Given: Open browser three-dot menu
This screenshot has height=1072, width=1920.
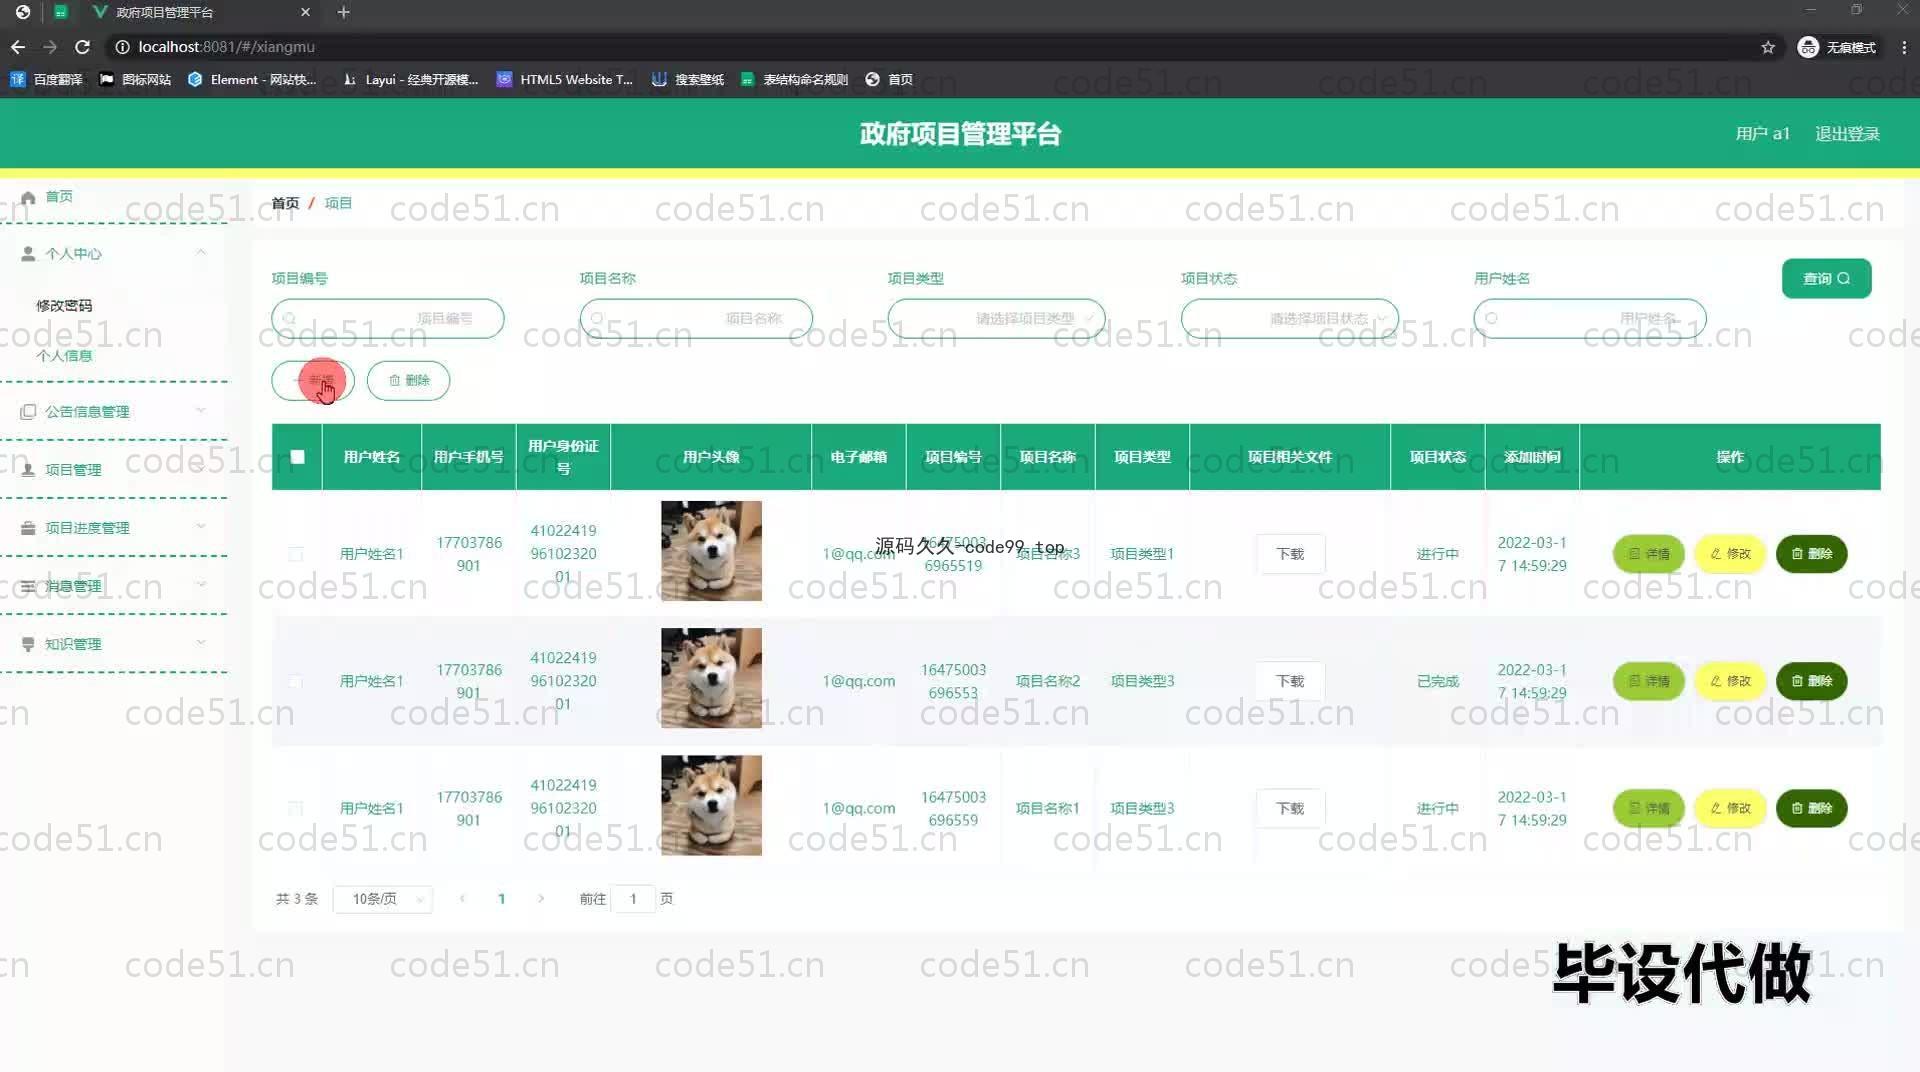Looking at the screenshot, I should tap(1904, 47).
